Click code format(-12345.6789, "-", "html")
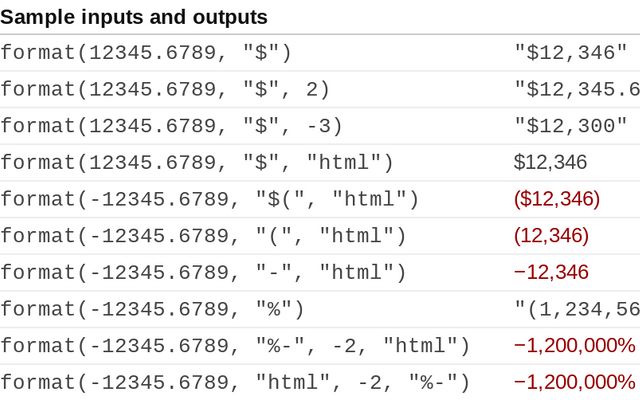 point(203,272)
